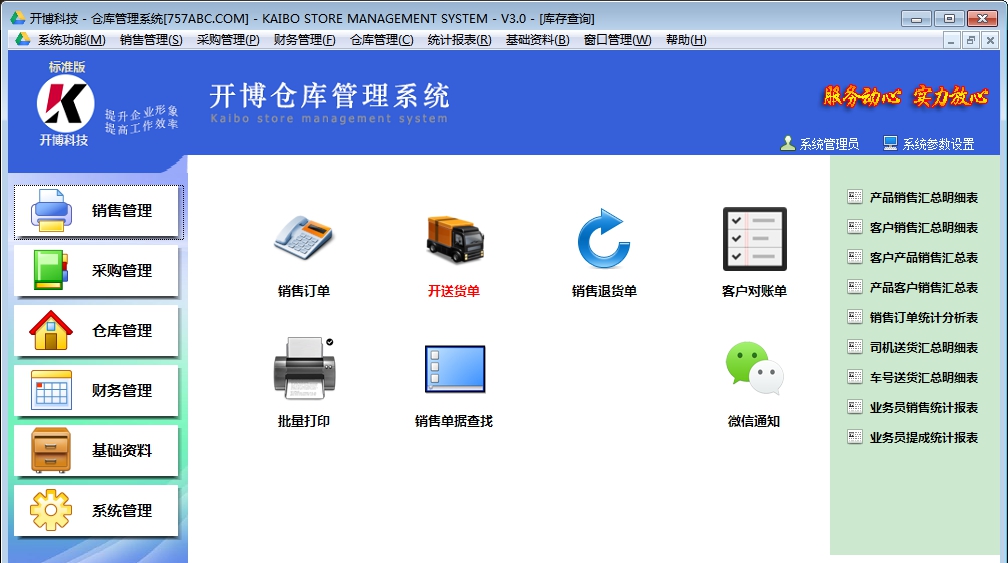This screenshot has width=1008, height=563.
Task: Select 系统管理 in the left sidebar
Action: point(96,511)
